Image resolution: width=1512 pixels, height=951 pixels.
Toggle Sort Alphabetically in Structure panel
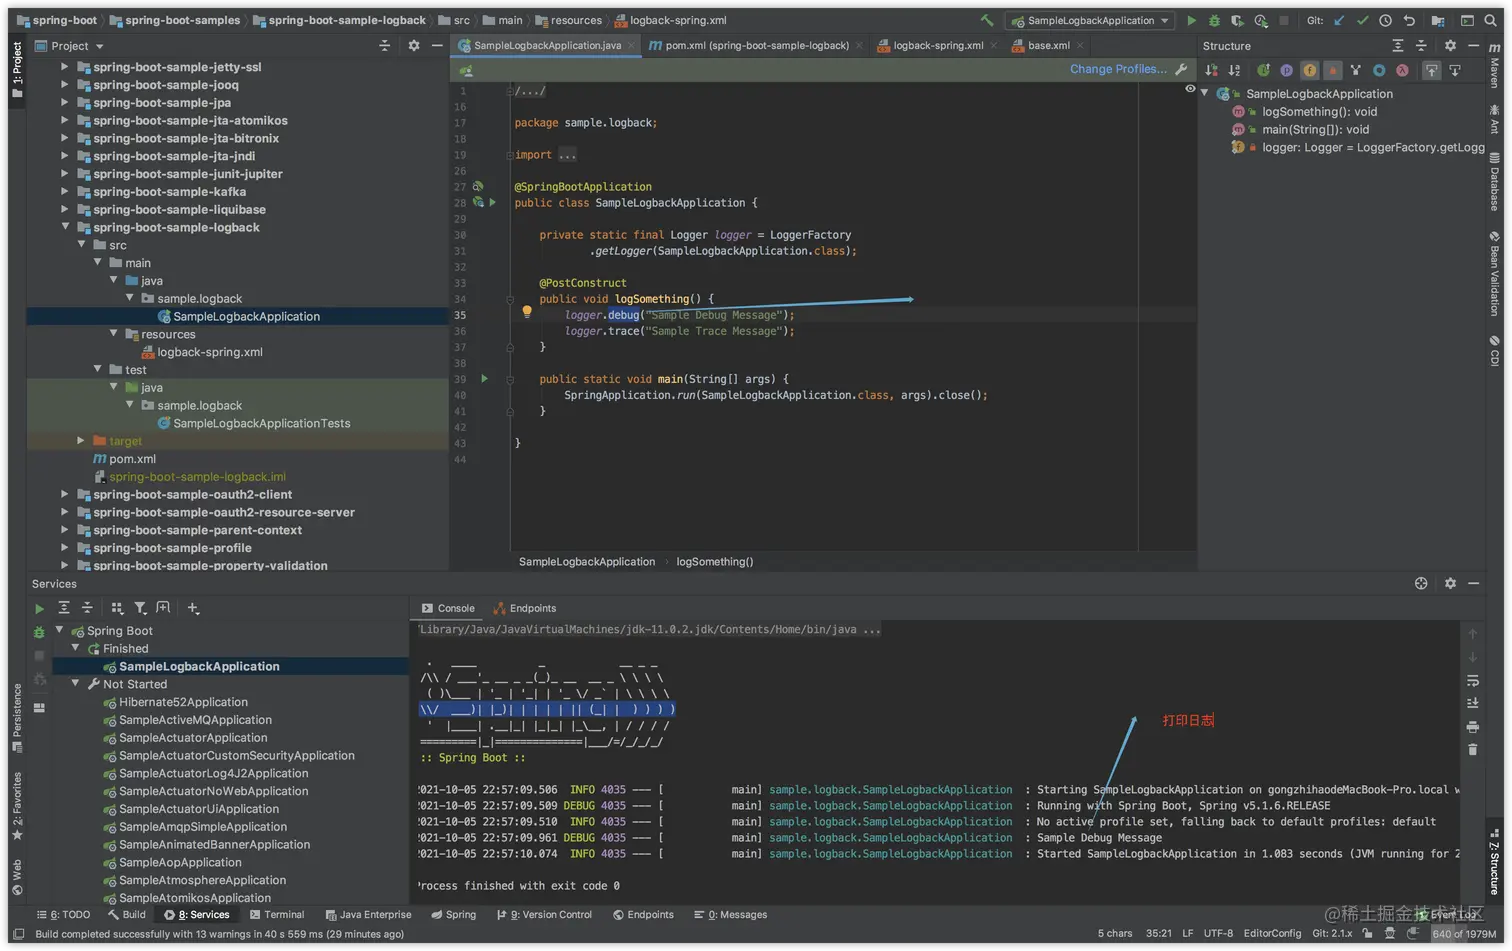pos(1234,70)
